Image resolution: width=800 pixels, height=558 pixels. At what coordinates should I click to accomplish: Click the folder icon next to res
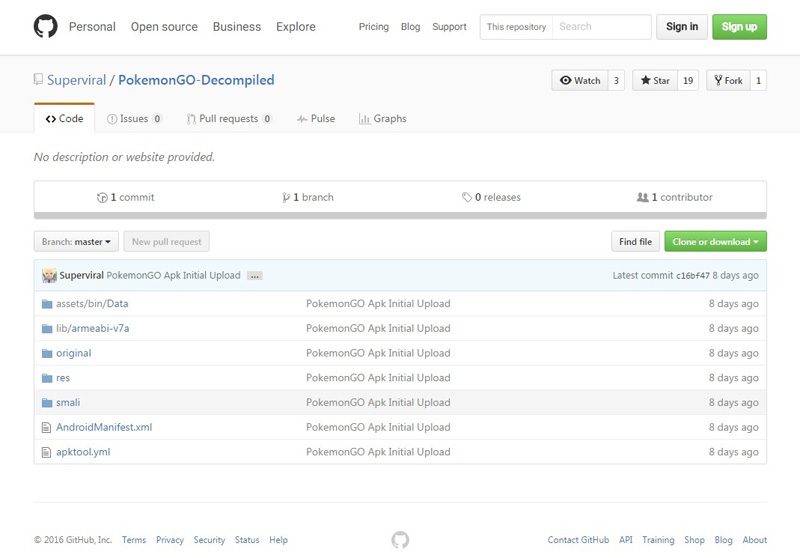pyautogui.click(x=47, y=378)
